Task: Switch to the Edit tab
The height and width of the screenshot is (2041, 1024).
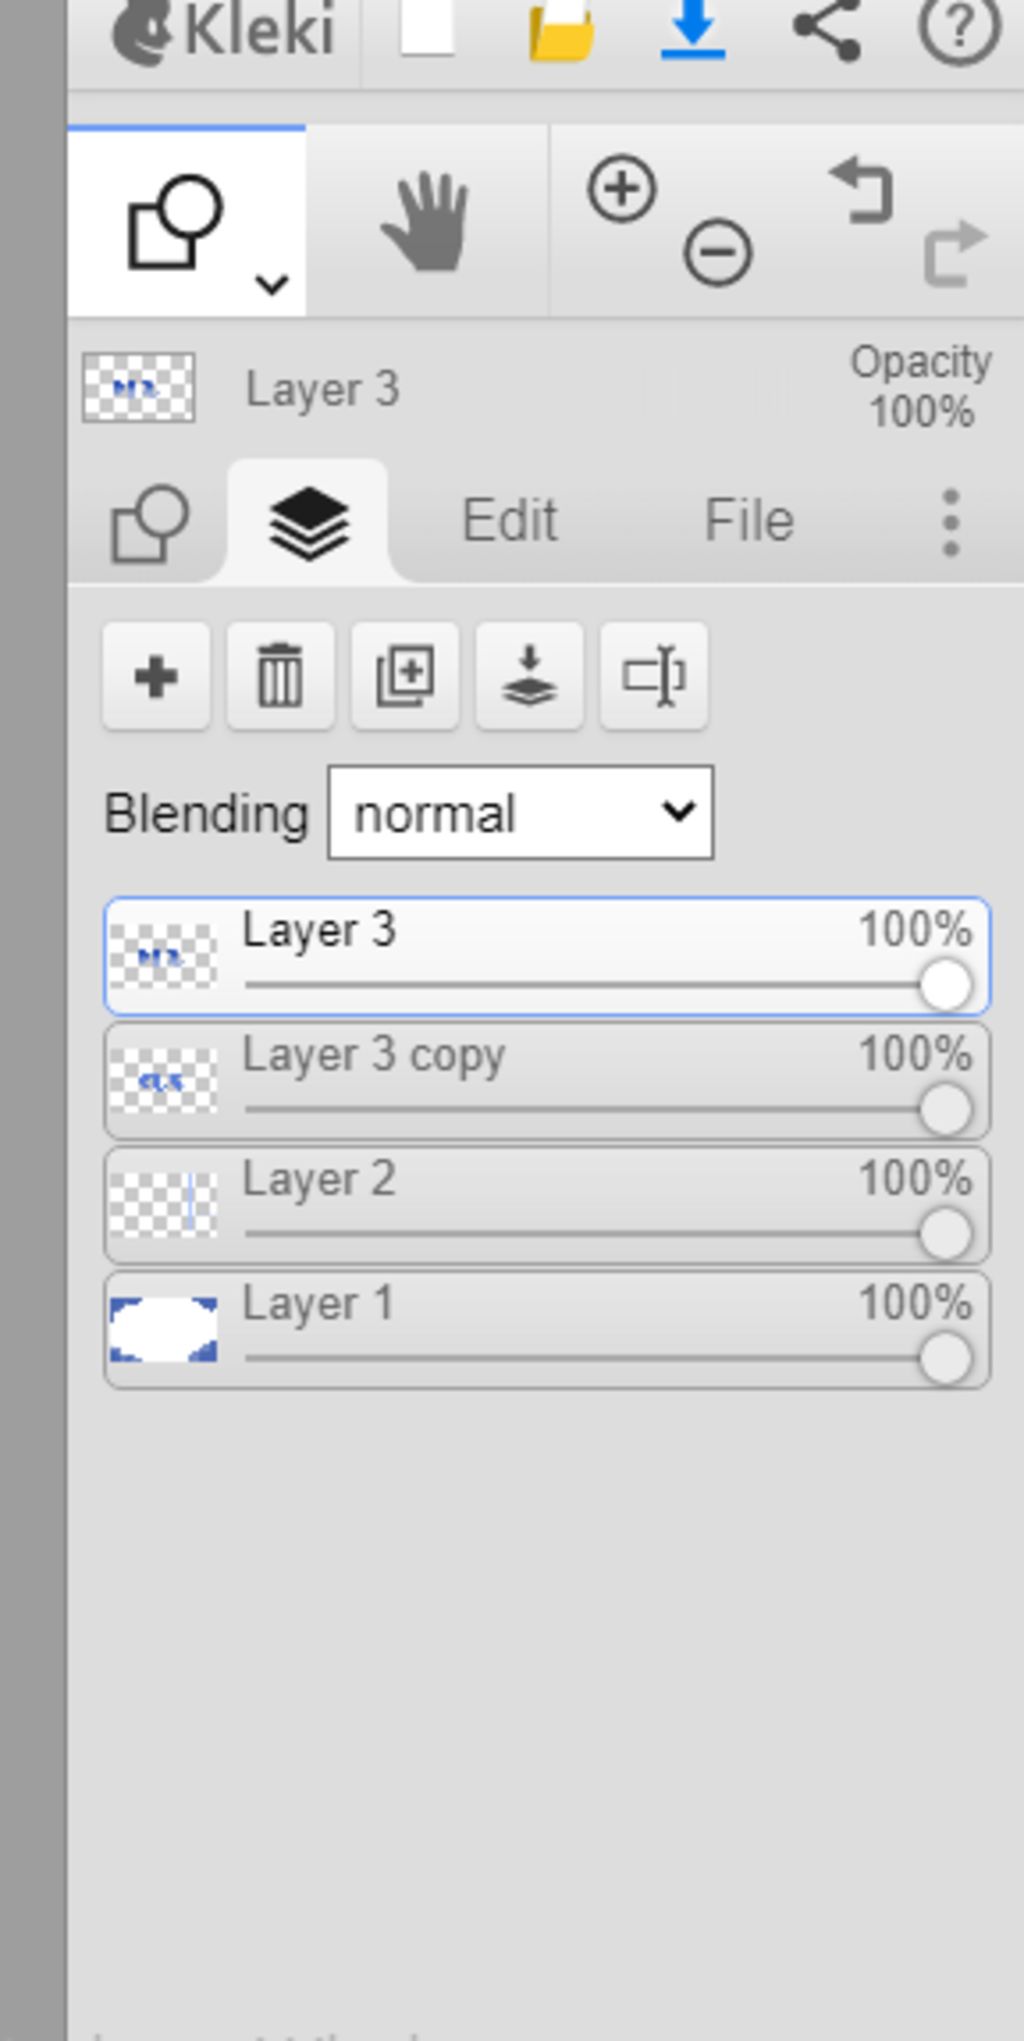Action: coord(509,521)
